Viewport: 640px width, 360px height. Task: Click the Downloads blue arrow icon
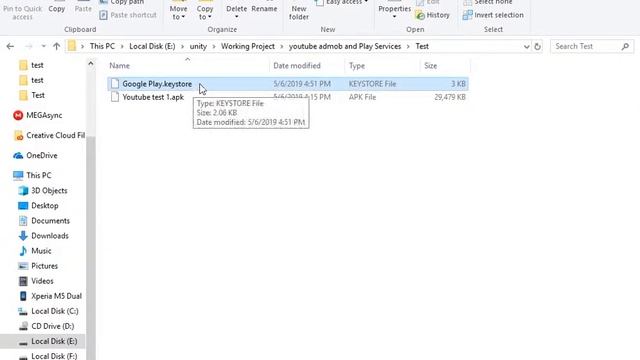coord(23,236)
